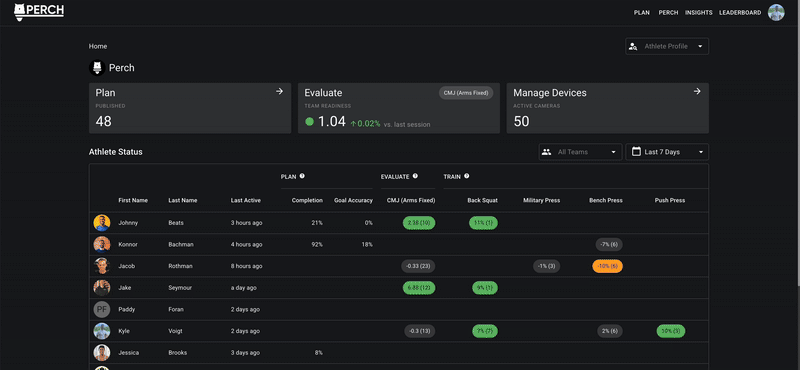Sort by Completion column header
800x370 pixels.
(307, 201)
